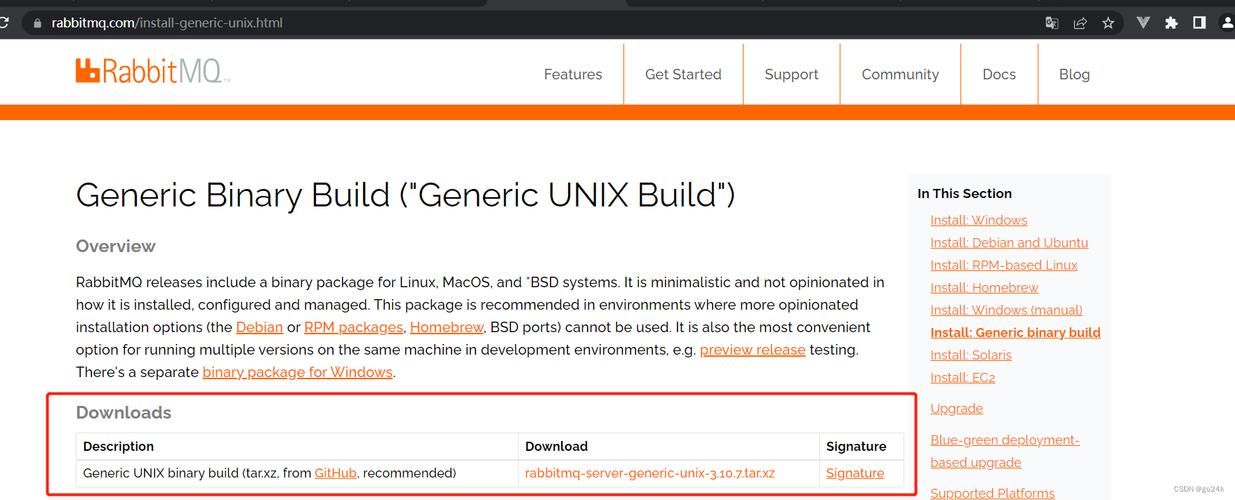
Task: Open the Features menu item
Action: pyautogui.click(x=573, y=74)
